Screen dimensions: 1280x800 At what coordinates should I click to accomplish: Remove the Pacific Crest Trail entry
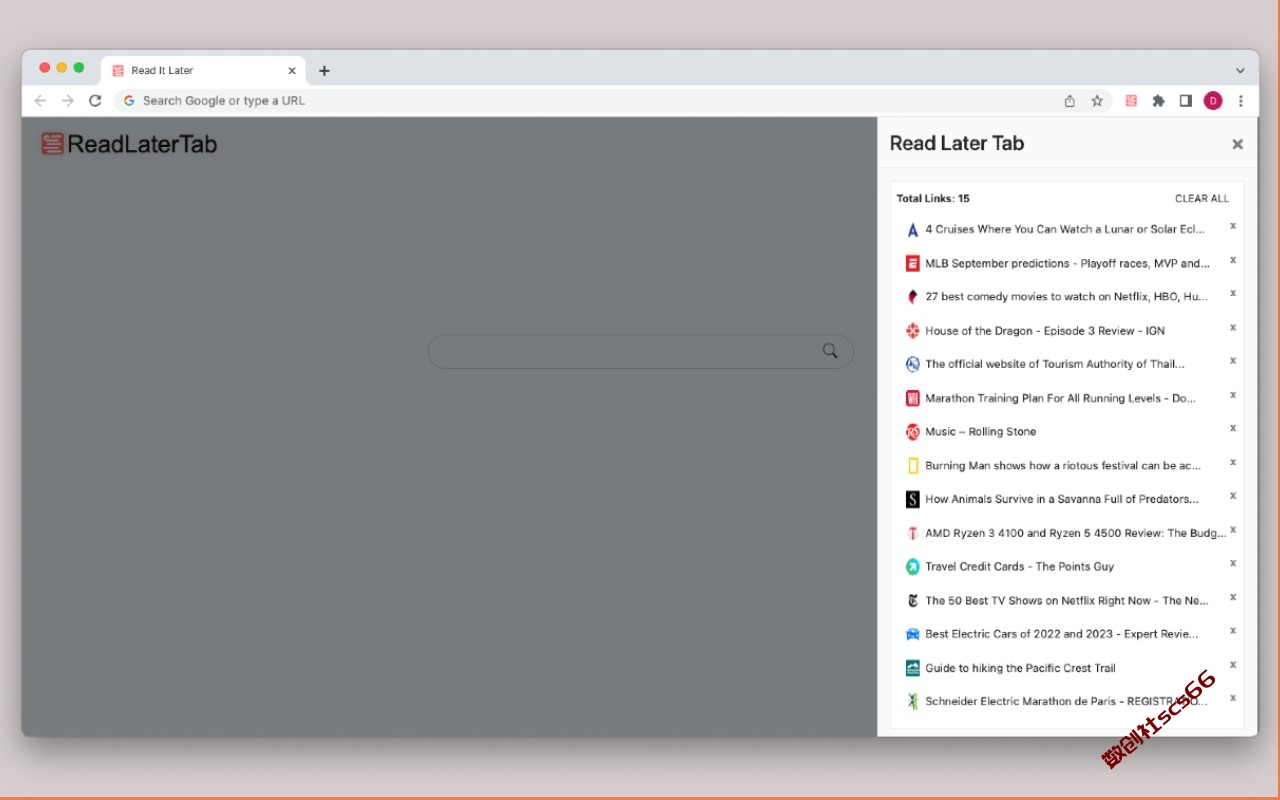pos(1233,664)
